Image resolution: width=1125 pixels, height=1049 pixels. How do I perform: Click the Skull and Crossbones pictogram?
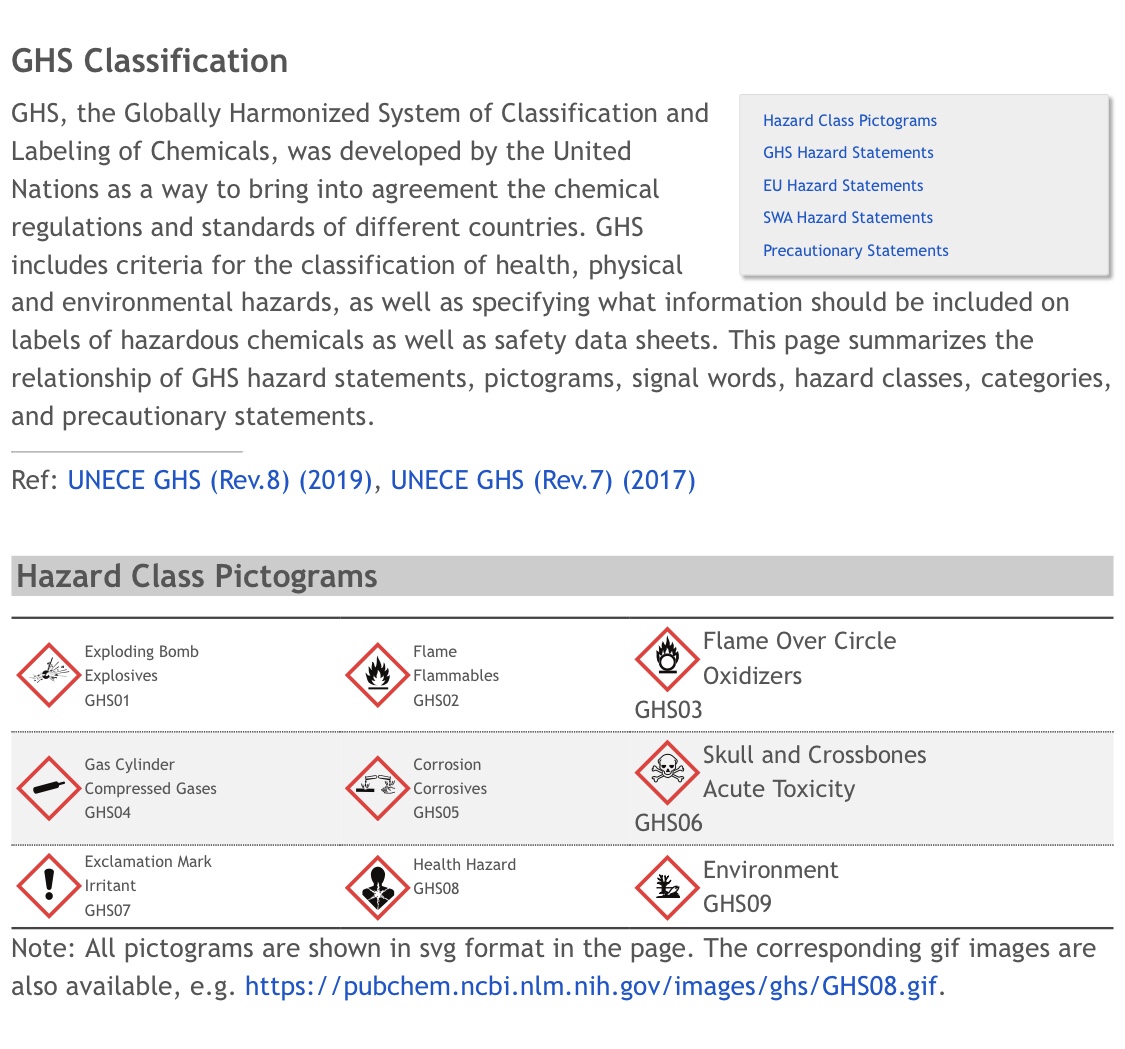[666, 772]
